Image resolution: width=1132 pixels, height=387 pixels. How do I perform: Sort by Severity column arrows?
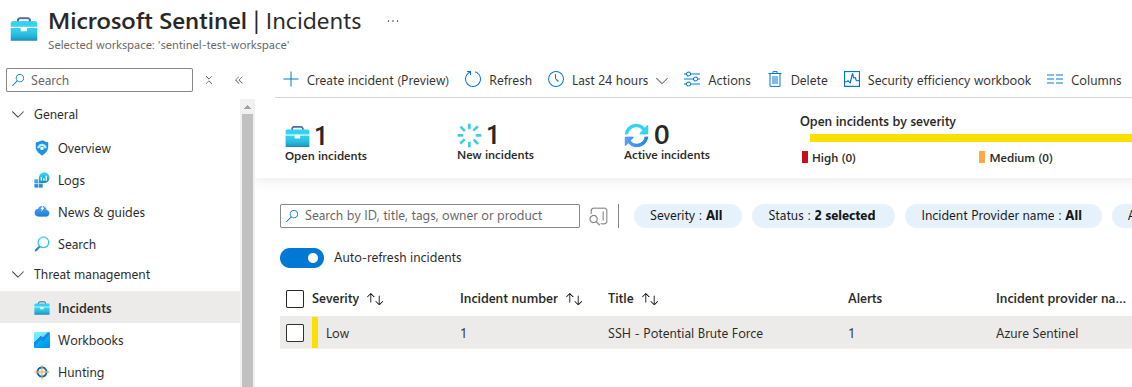375,299
